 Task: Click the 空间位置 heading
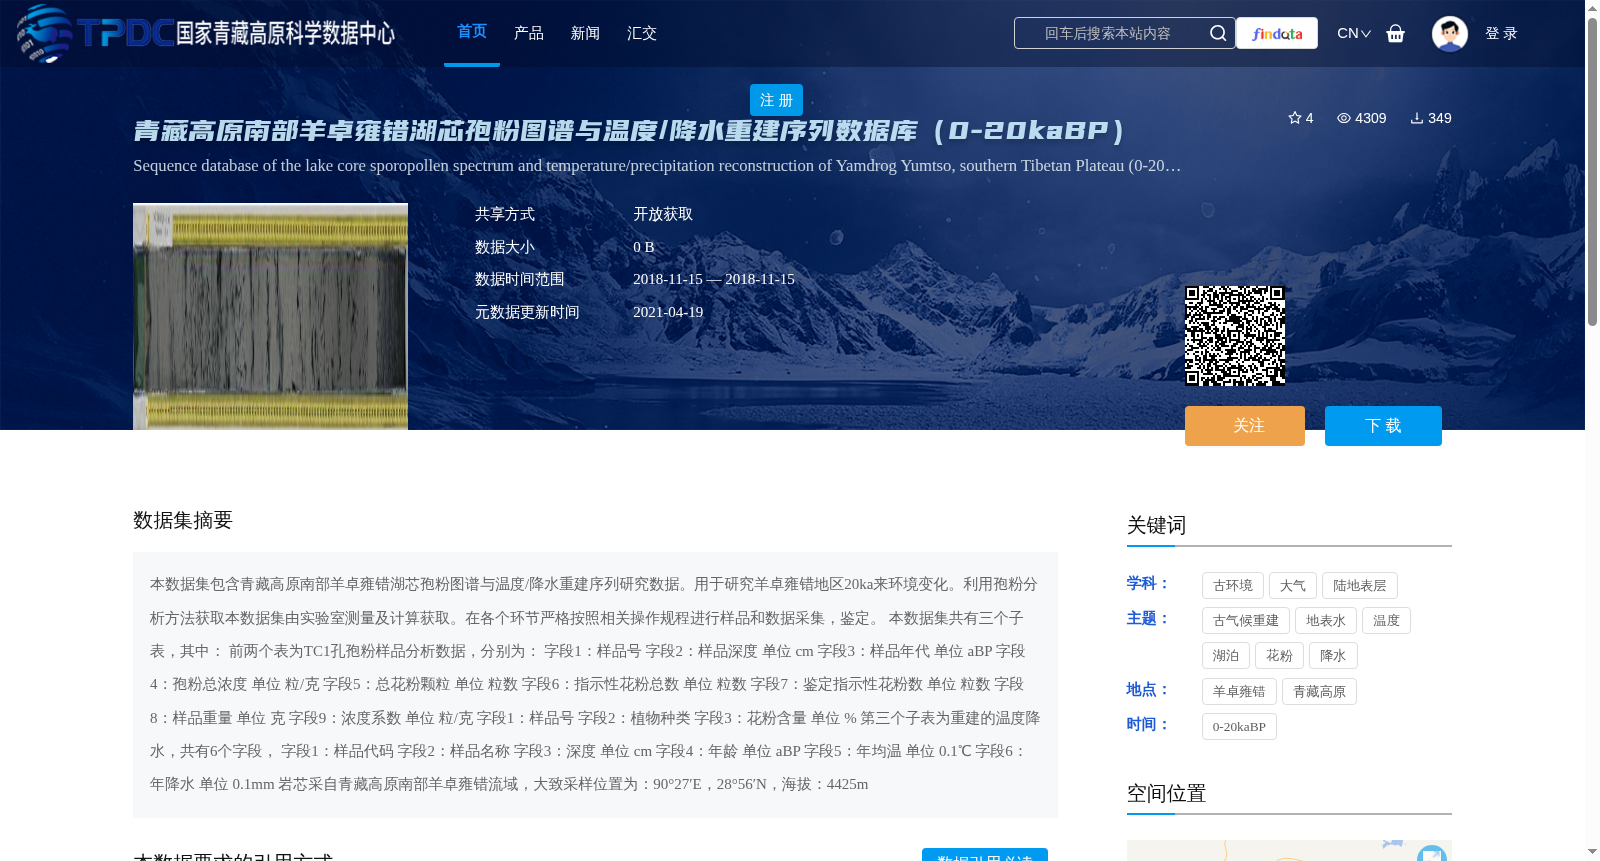1167,794
